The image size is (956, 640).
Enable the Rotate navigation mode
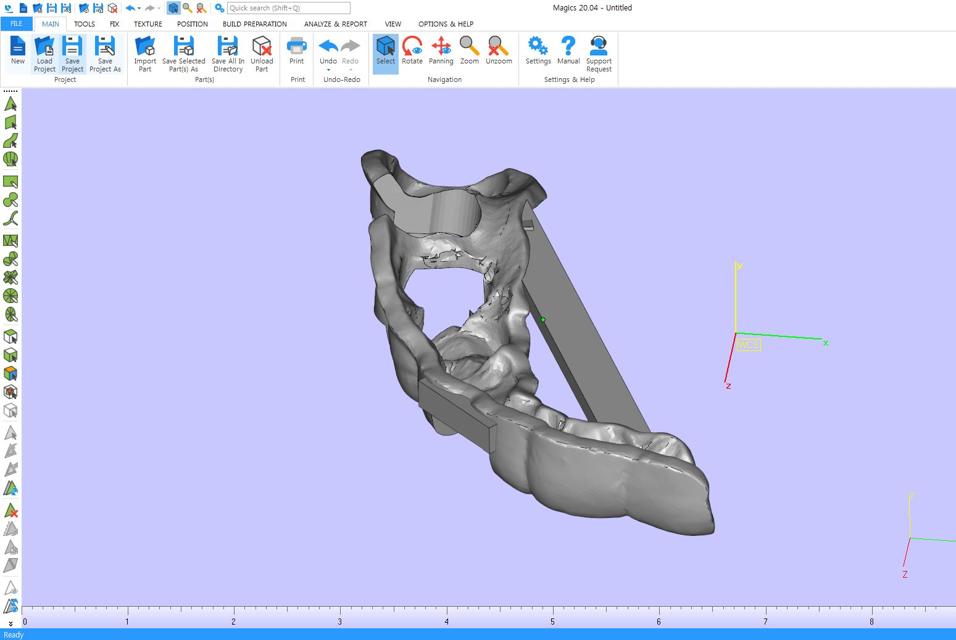pyautogui.click(x=412, y=50)
